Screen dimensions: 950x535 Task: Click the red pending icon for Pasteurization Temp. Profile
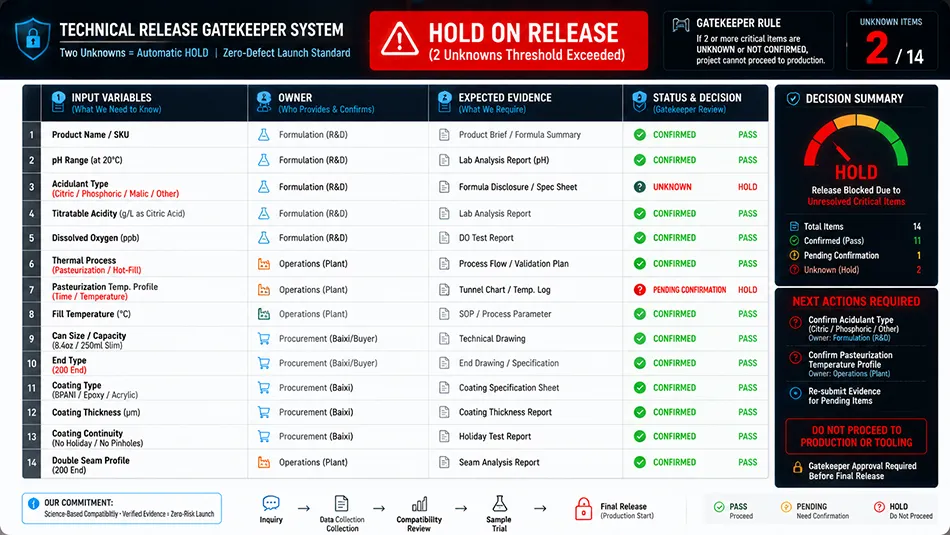[640, 290]
